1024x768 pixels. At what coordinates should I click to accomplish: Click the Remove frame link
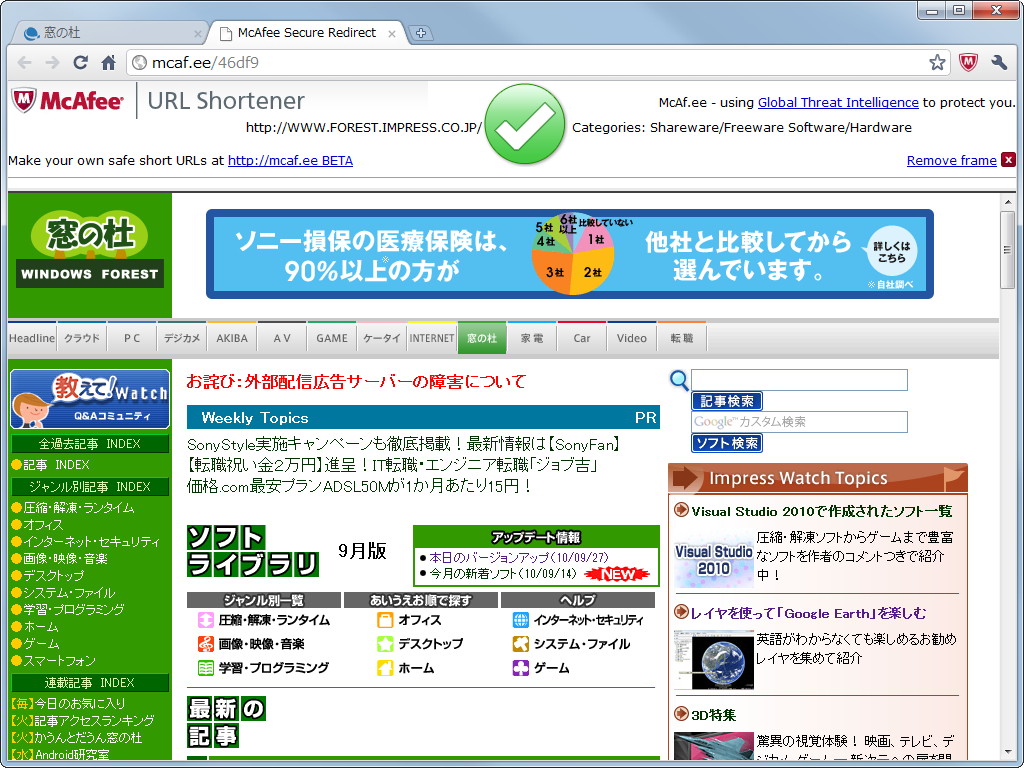click(951, 159)
